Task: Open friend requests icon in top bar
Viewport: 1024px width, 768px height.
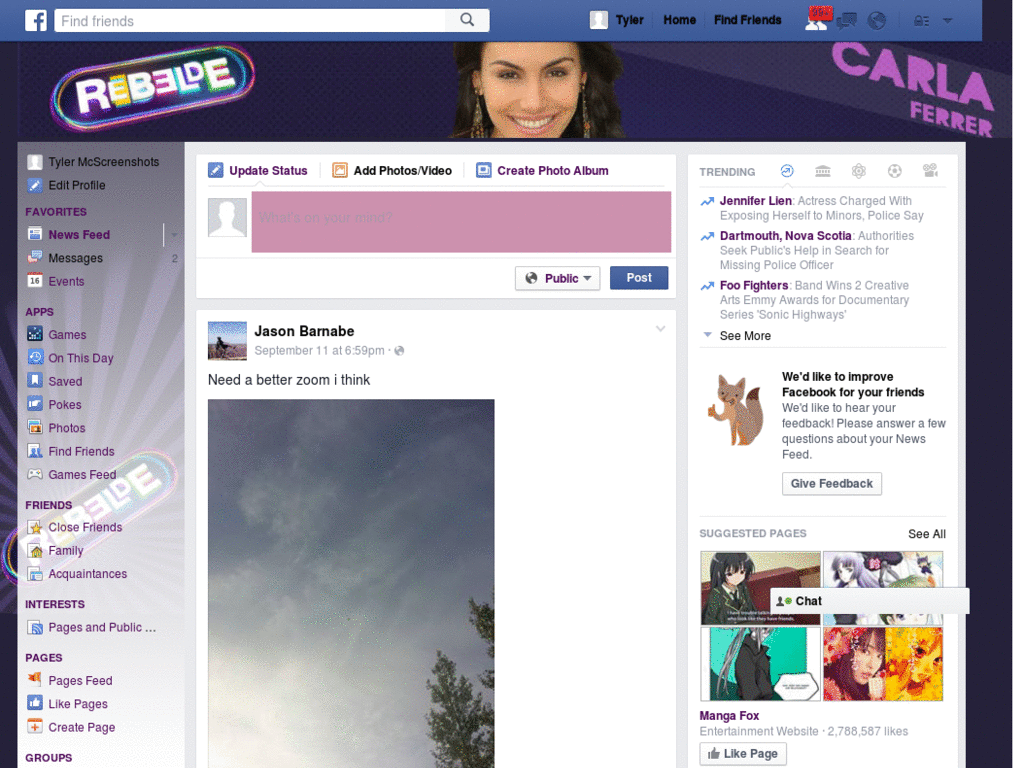Action: click(x=817, y=20)
